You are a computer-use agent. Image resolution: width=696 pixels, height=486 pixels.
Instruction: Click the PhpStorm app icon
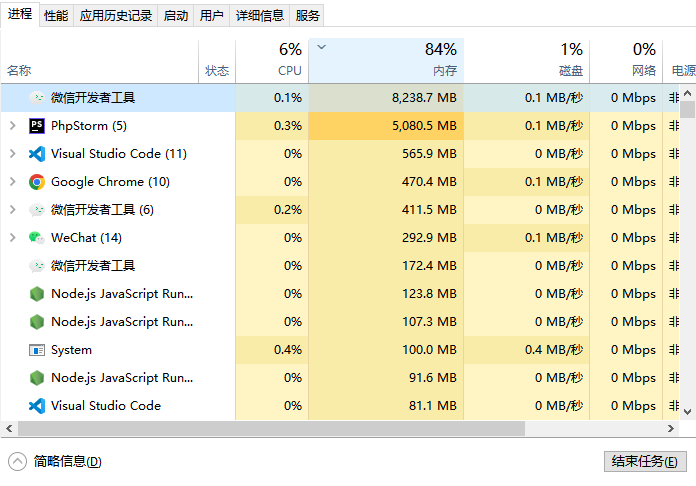coord(37,126)
